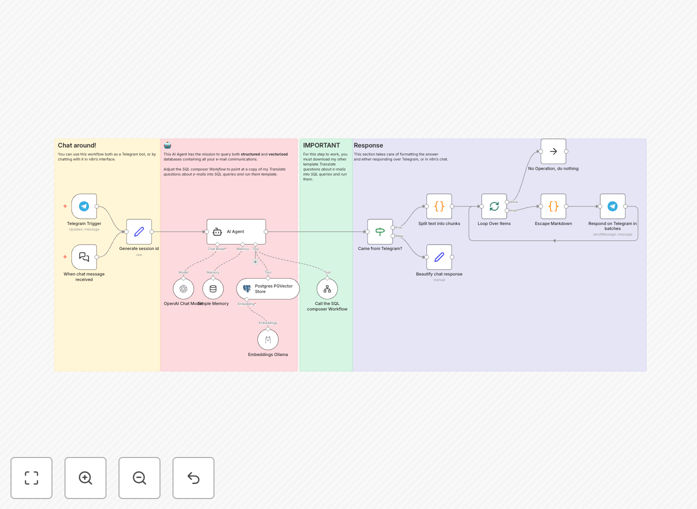Image resolution: width=697 pixels, height=509 pixels.
Task: Click the zoom in button
Action: point(85,478)
